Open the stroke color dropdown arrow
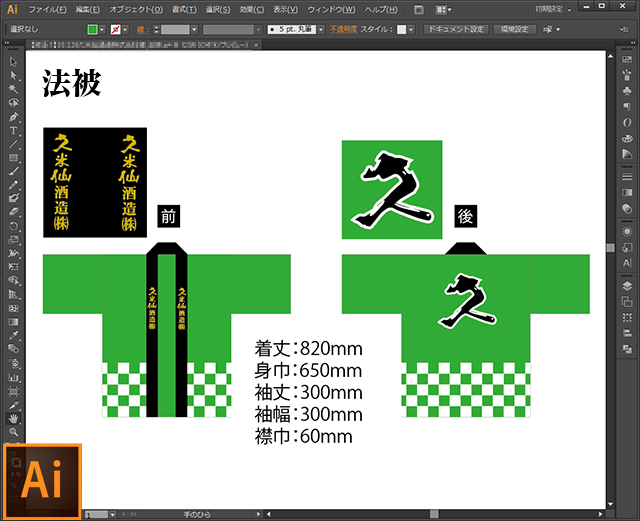This screenshot has height=521, width=640. [x=125, y=29]
